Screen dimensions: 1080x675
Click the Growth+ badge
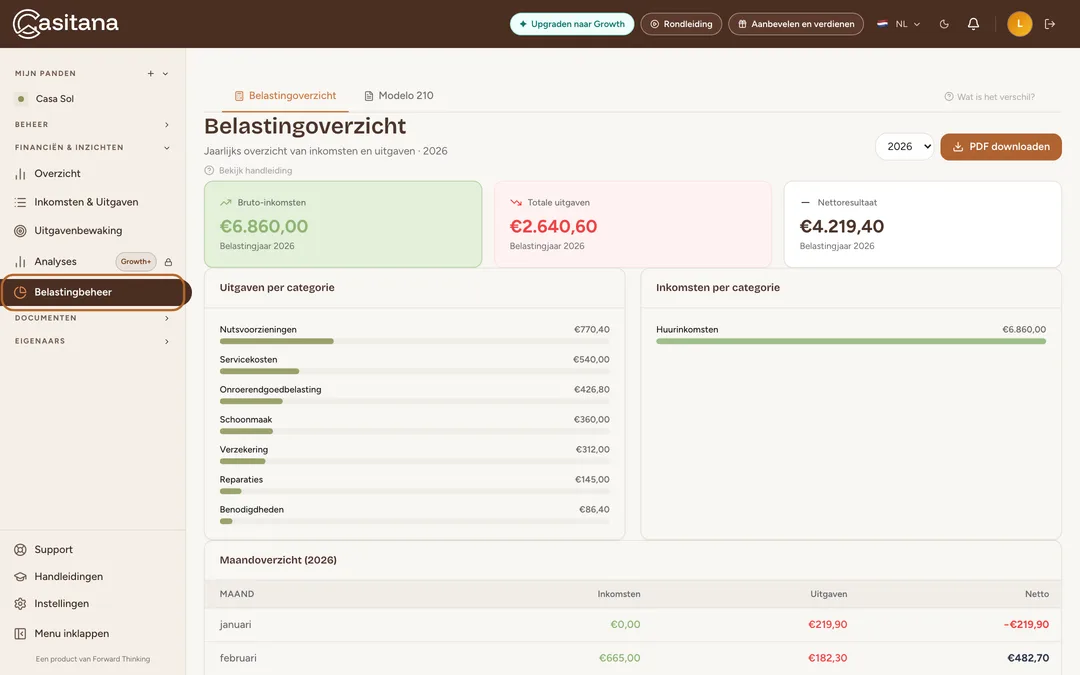coord(136,262)
